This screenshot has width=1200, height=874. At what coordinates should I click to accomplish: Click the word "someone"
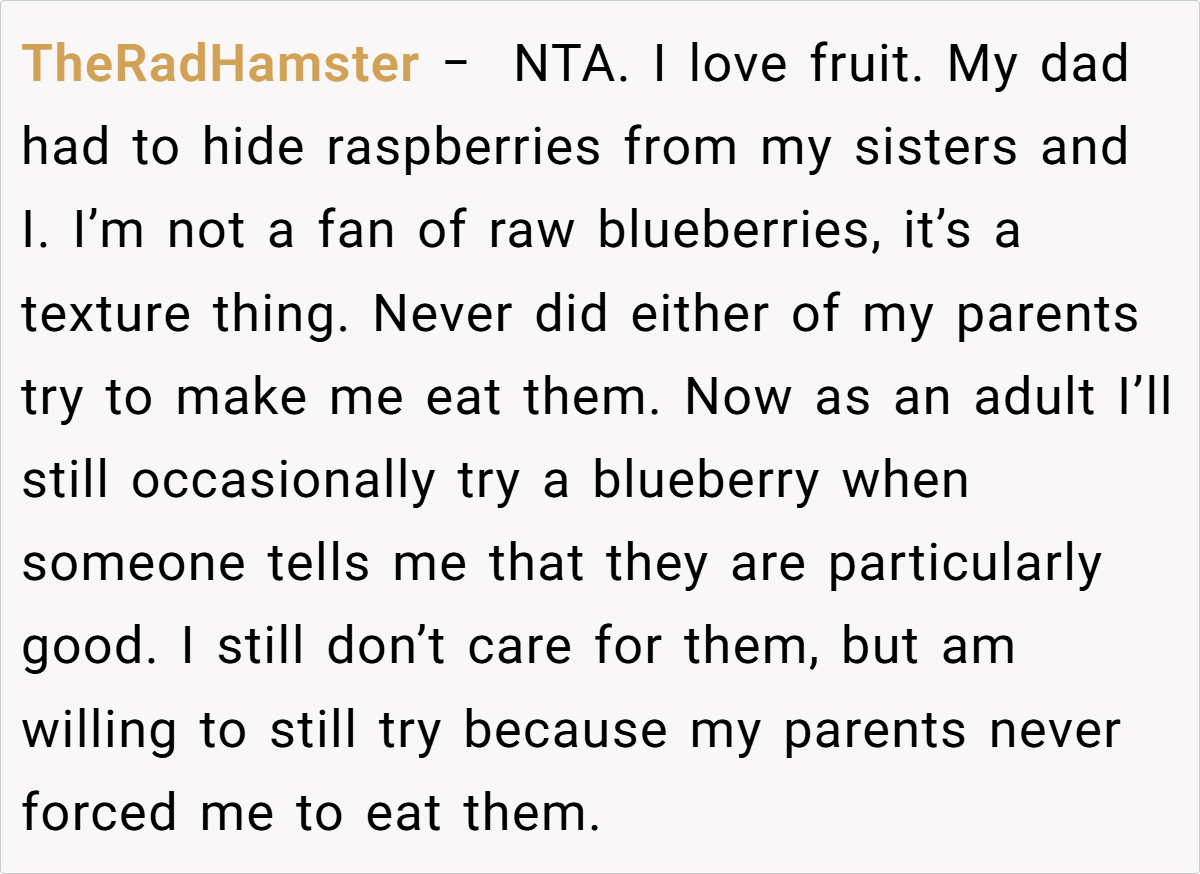coord(134,564)
